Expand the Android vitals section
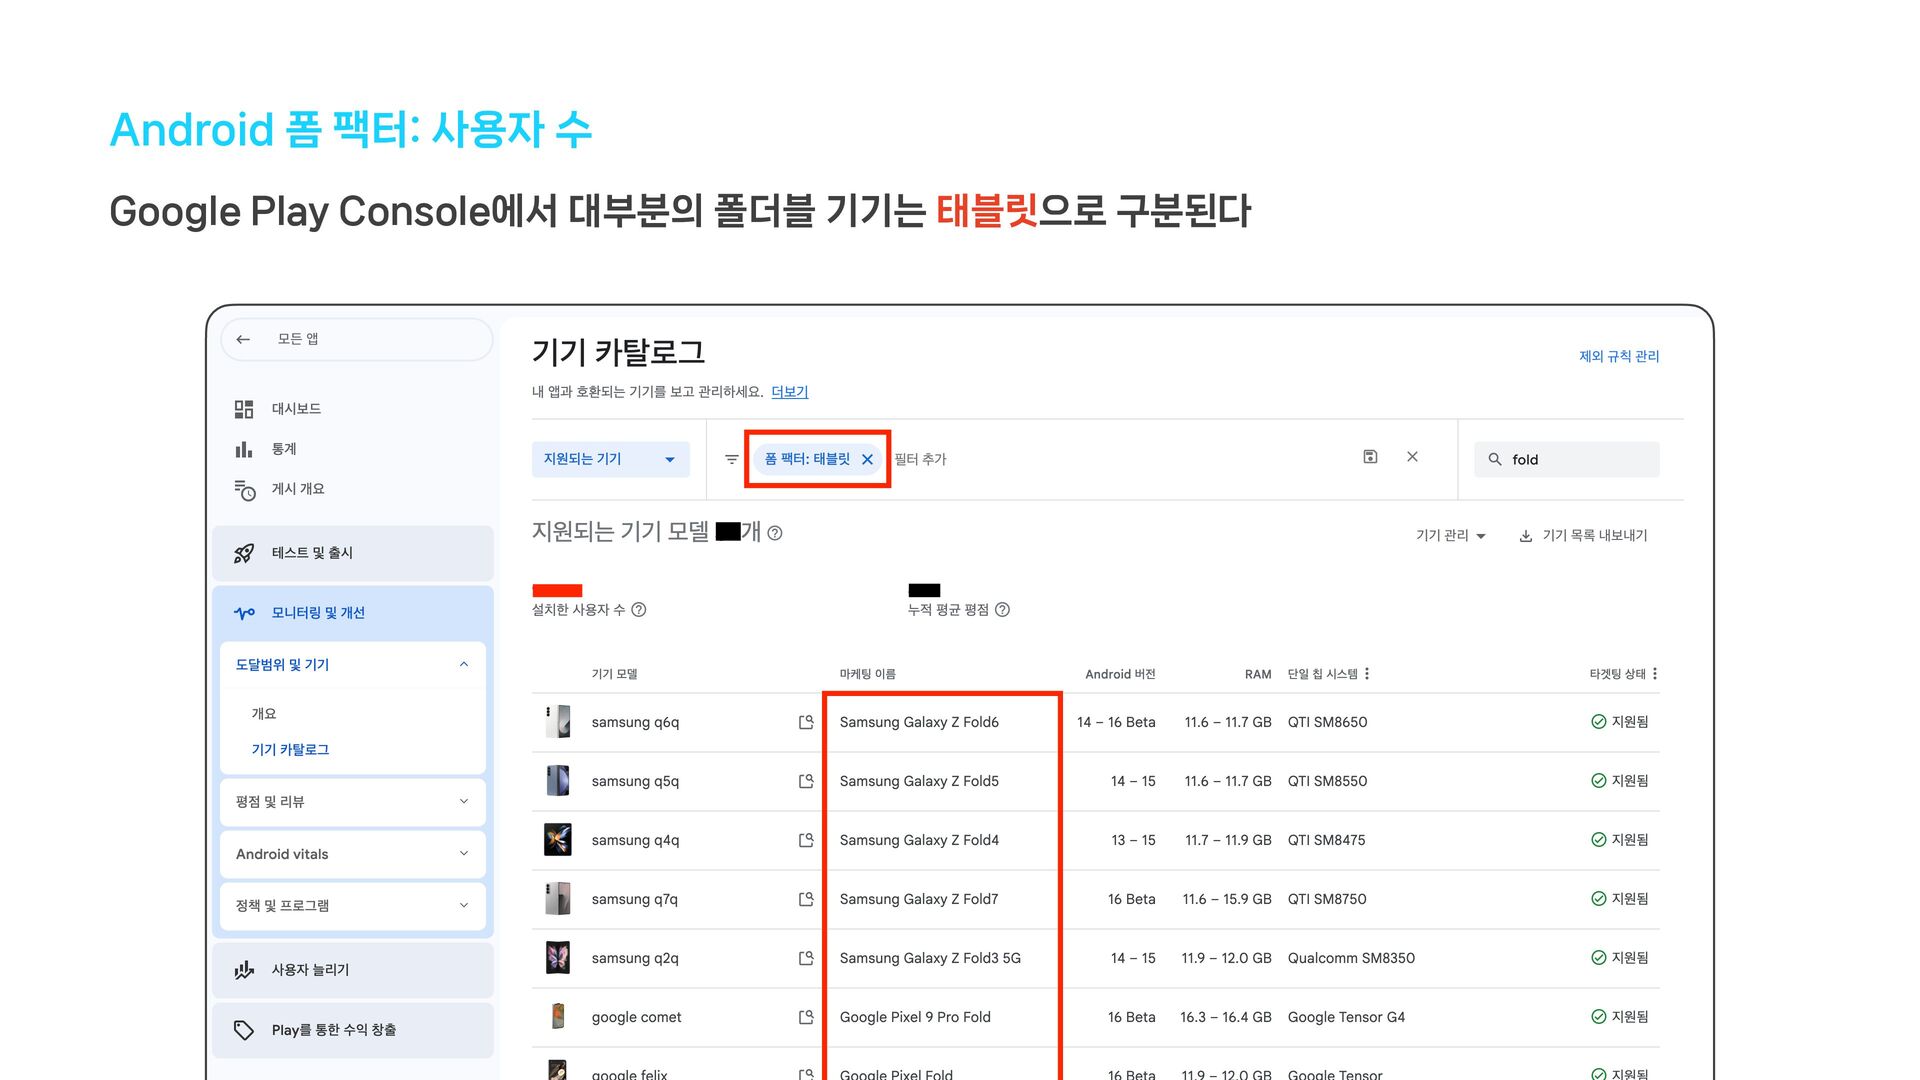This screenshot has height=1080, width=1920. tap(463, 854)
